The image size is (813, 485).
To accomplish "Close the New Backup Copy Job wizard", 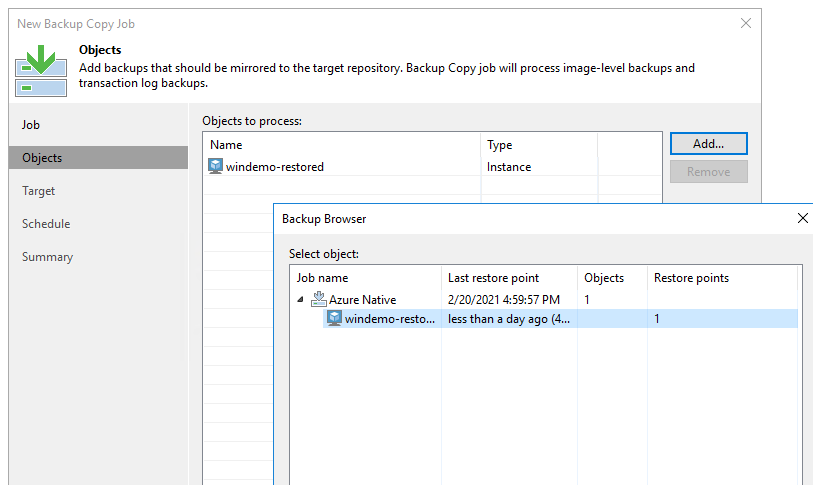I will click(745, 23).
